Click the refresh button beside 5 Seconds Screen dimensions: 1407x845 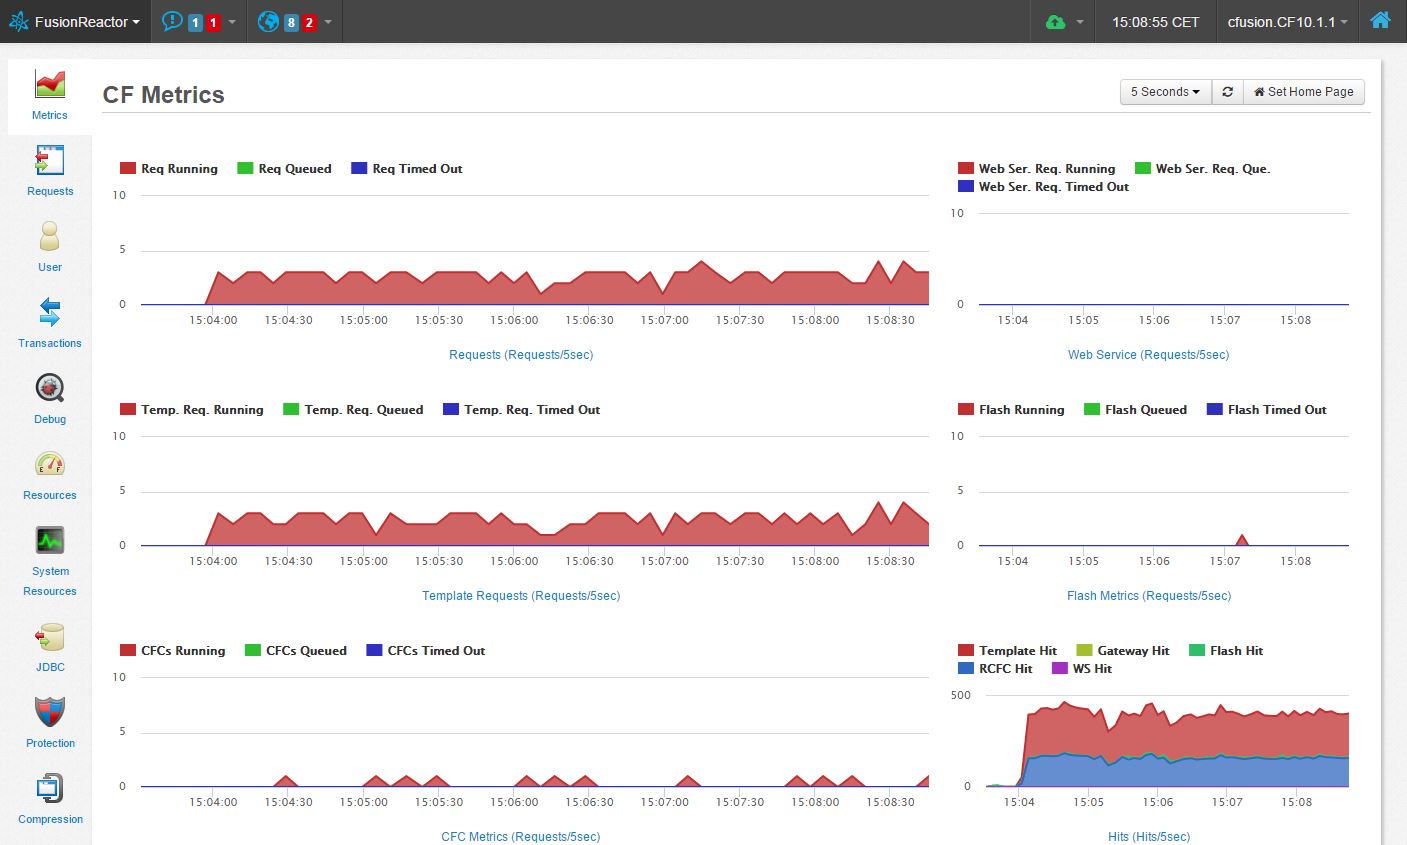[1227, 92]
